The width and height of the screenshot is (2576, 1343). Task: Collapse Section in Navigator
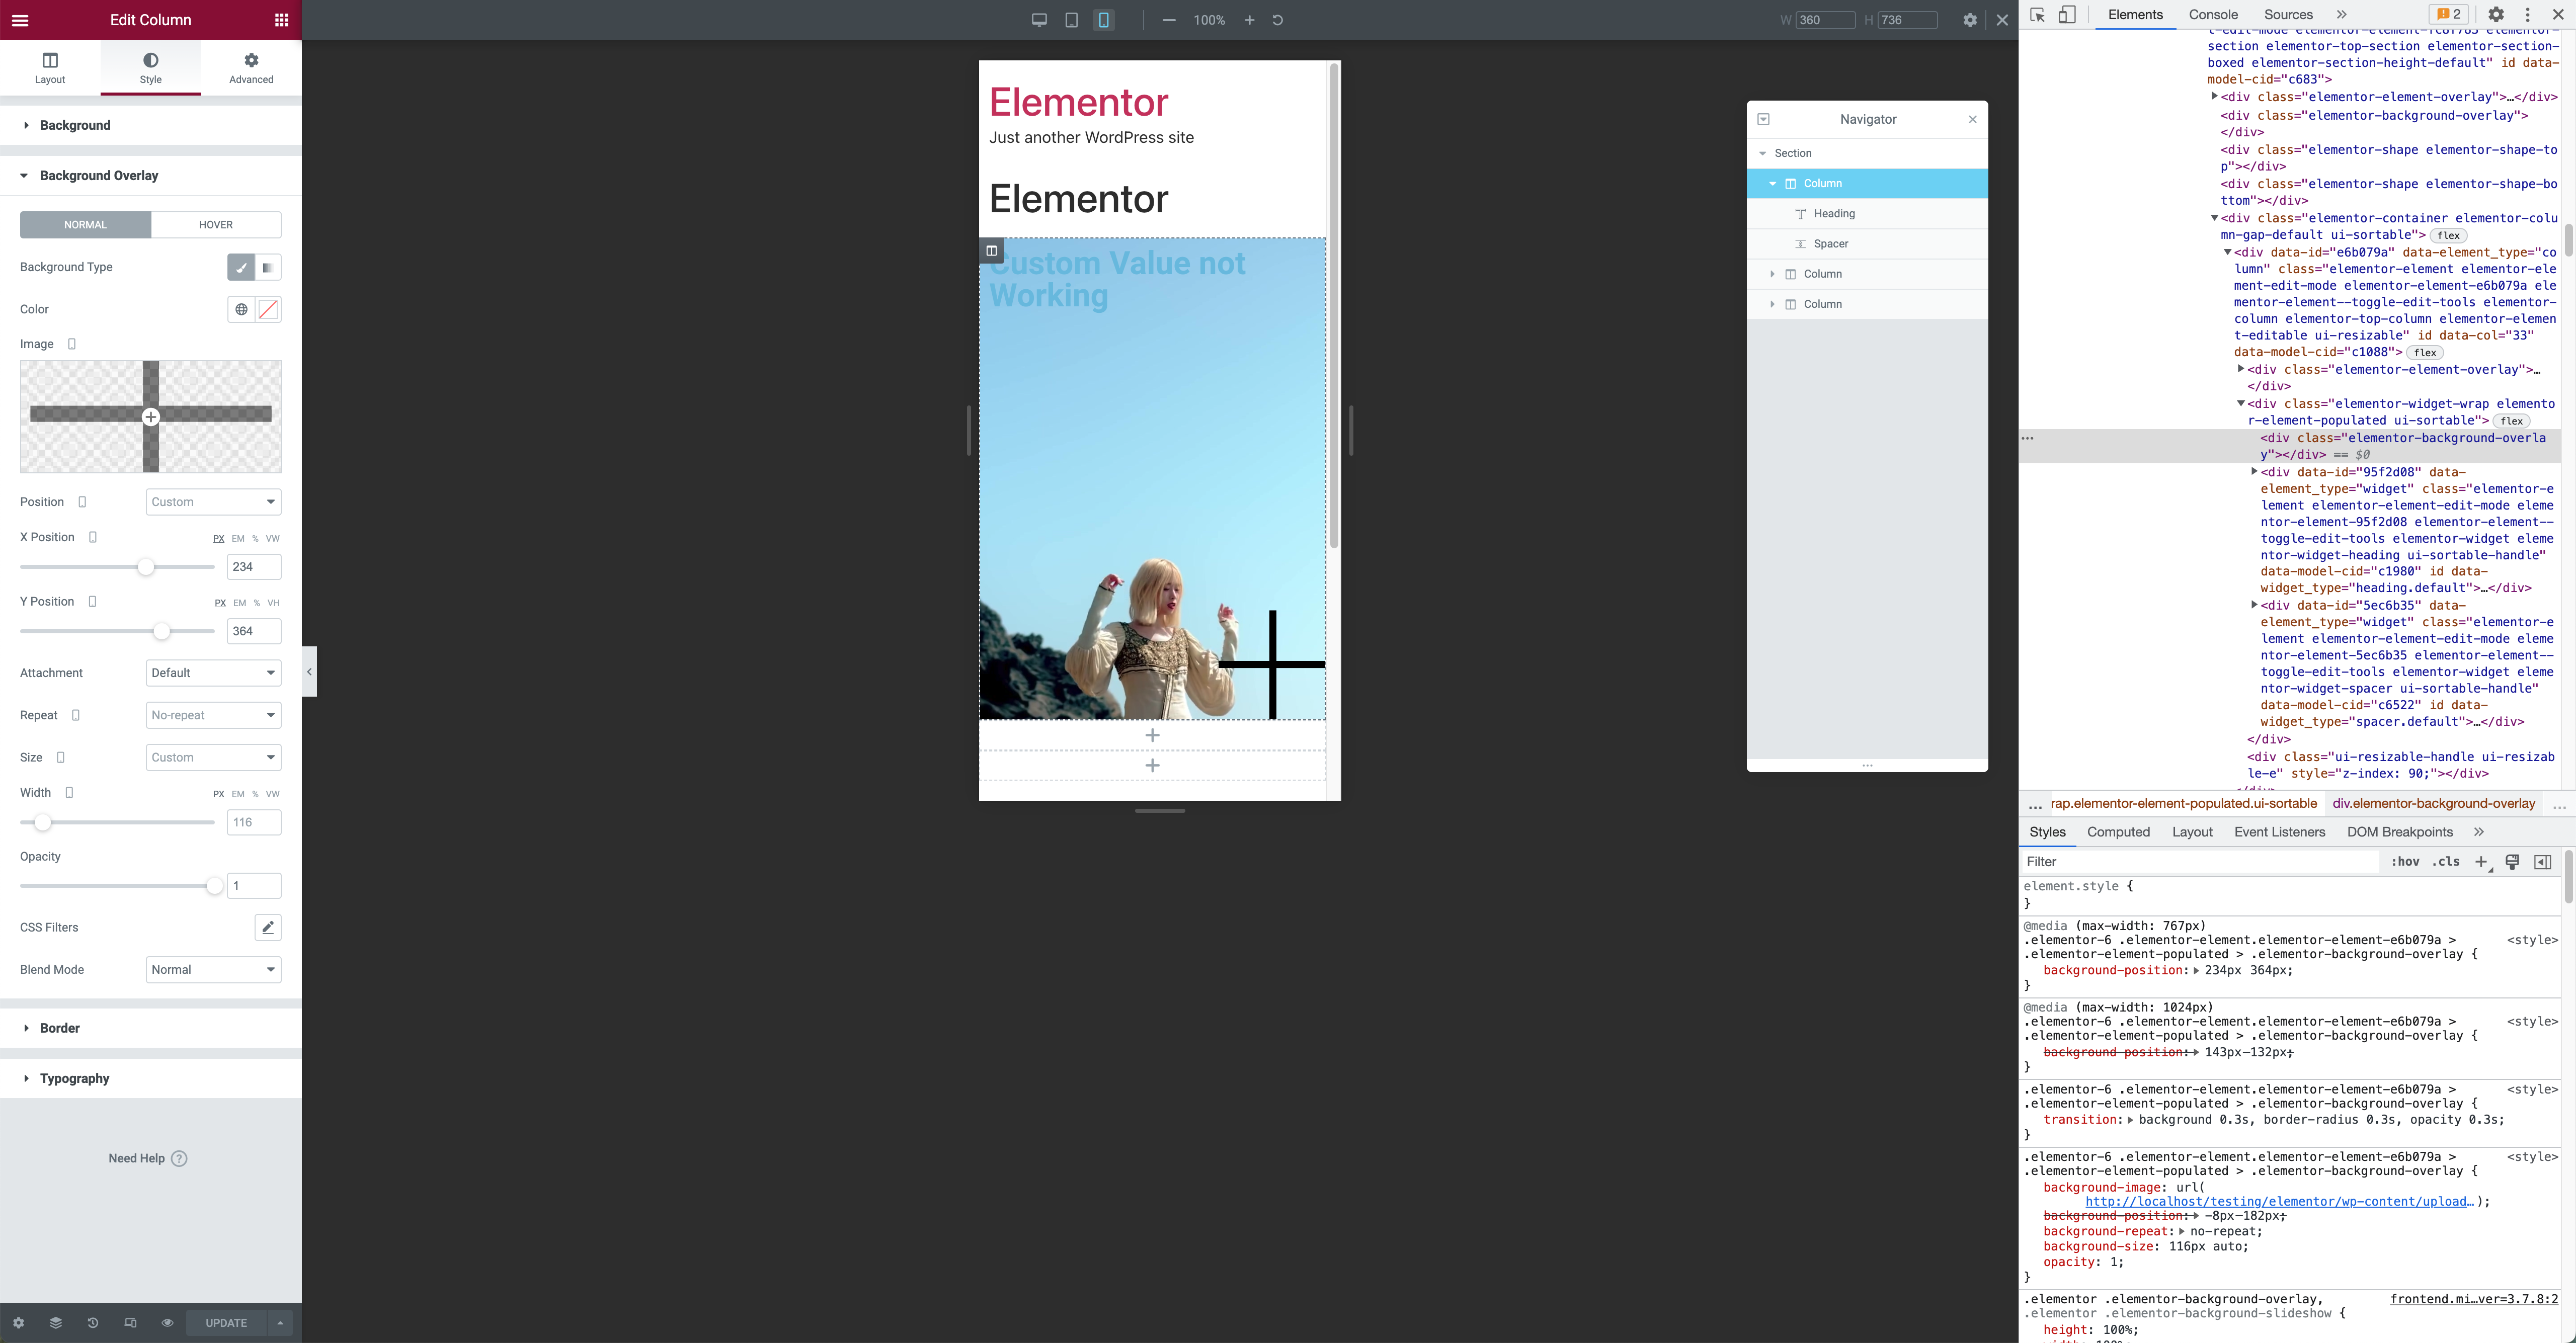(x=1762, y=153)
